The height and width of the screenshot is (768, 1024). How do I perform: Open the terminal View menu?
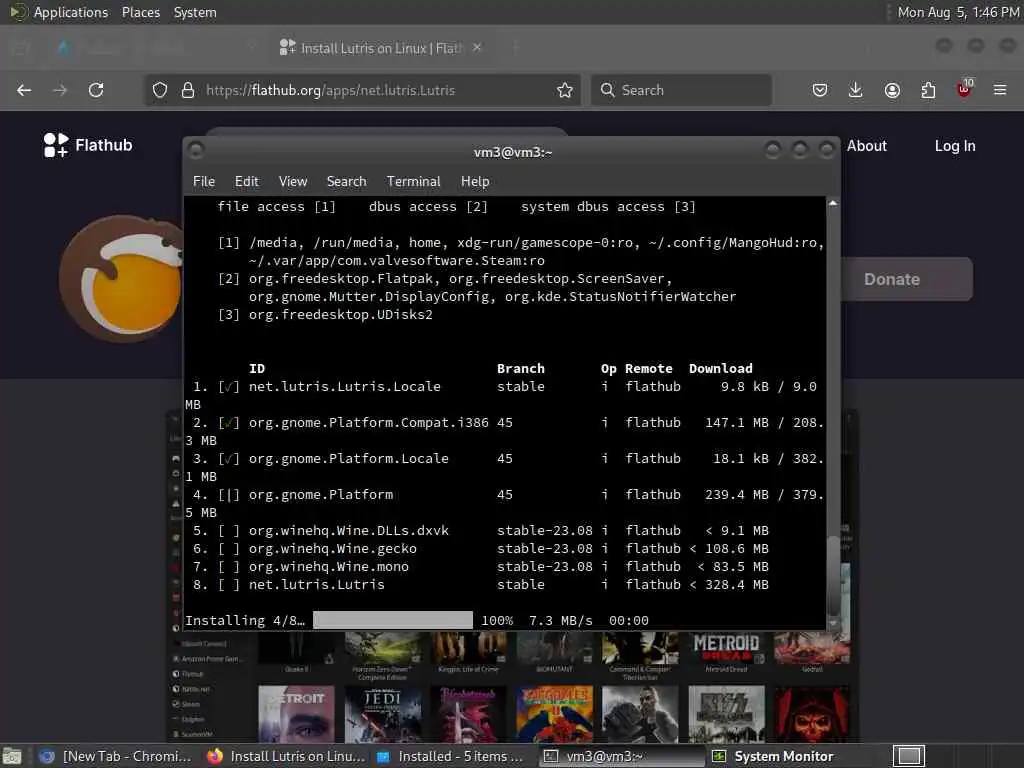[293, 182]
